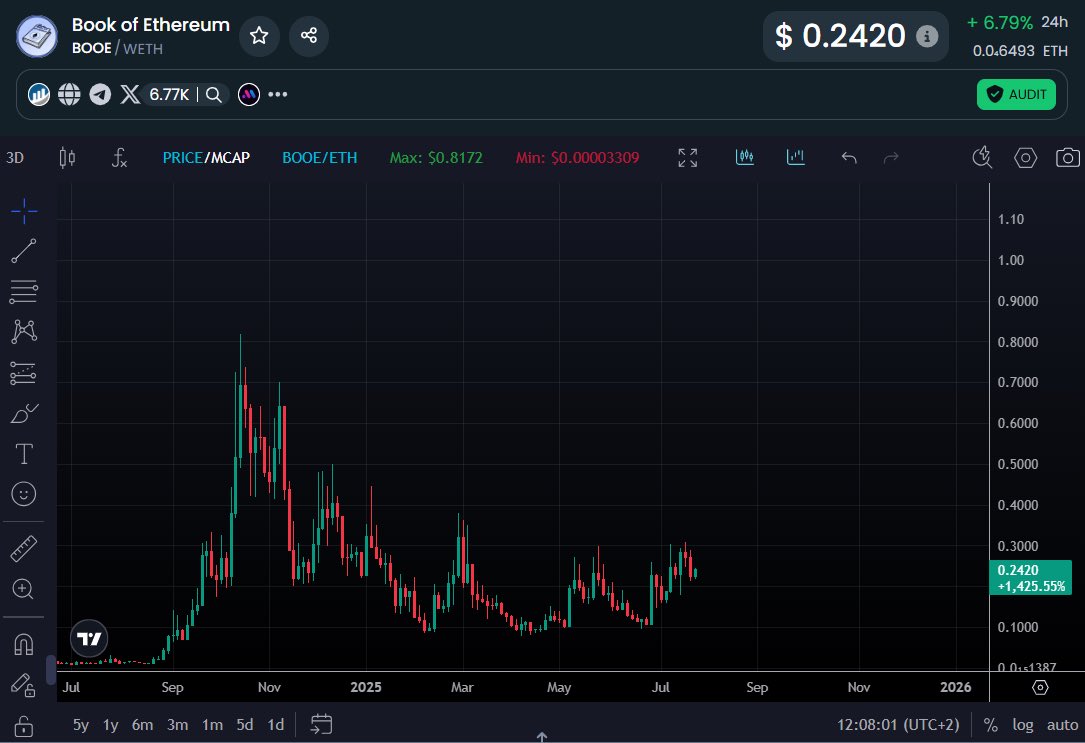This screenshot has height=743, width=1085.
Task: Set time range to 1d
Action: (276, 724)
